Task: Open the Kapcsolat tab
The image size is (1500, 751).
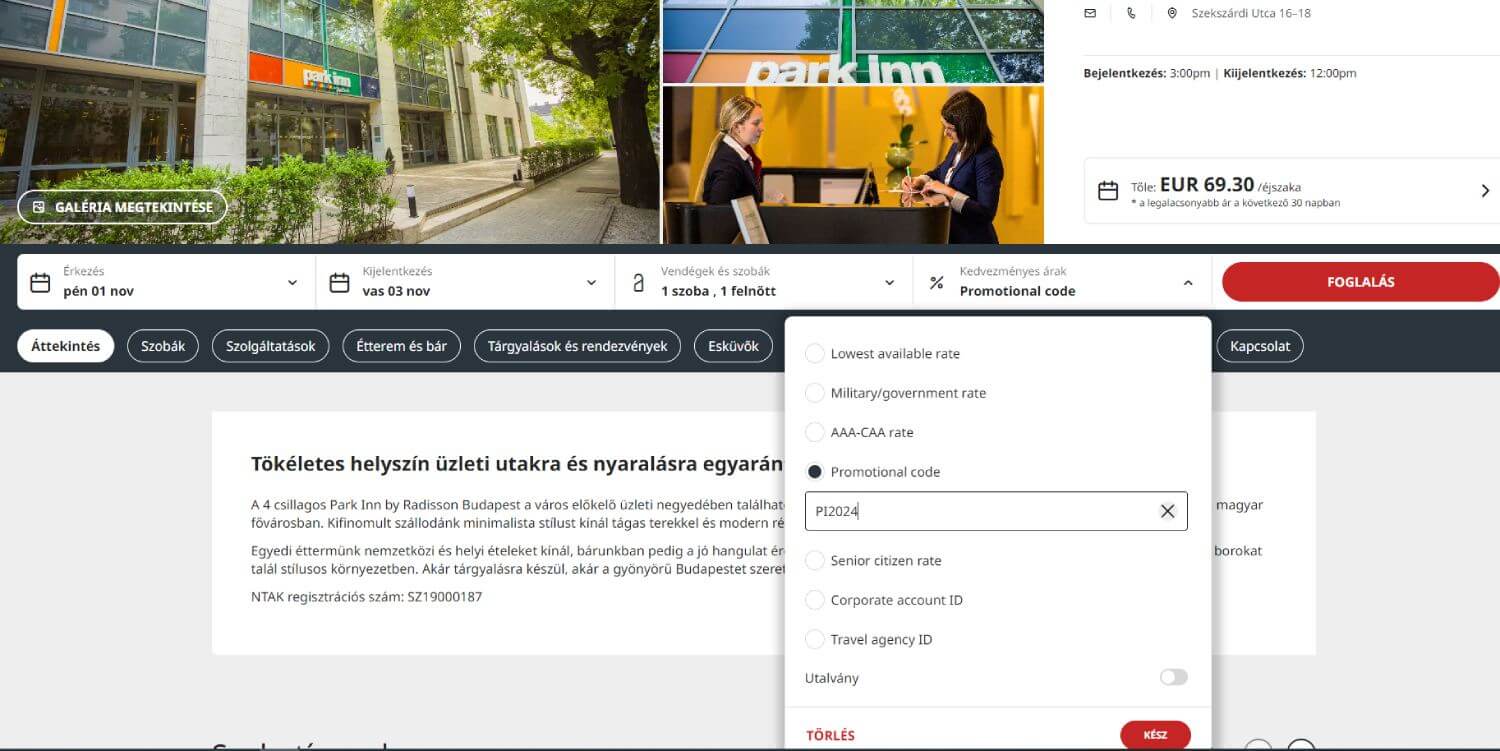Action: click(x=1260, y=346)
